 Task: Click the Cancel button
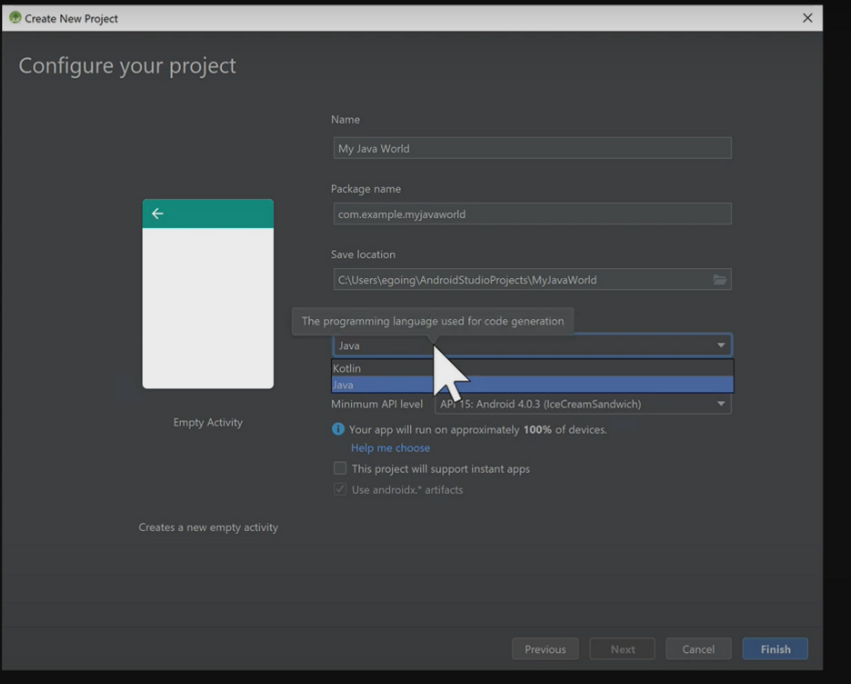[x=698, y=649]
